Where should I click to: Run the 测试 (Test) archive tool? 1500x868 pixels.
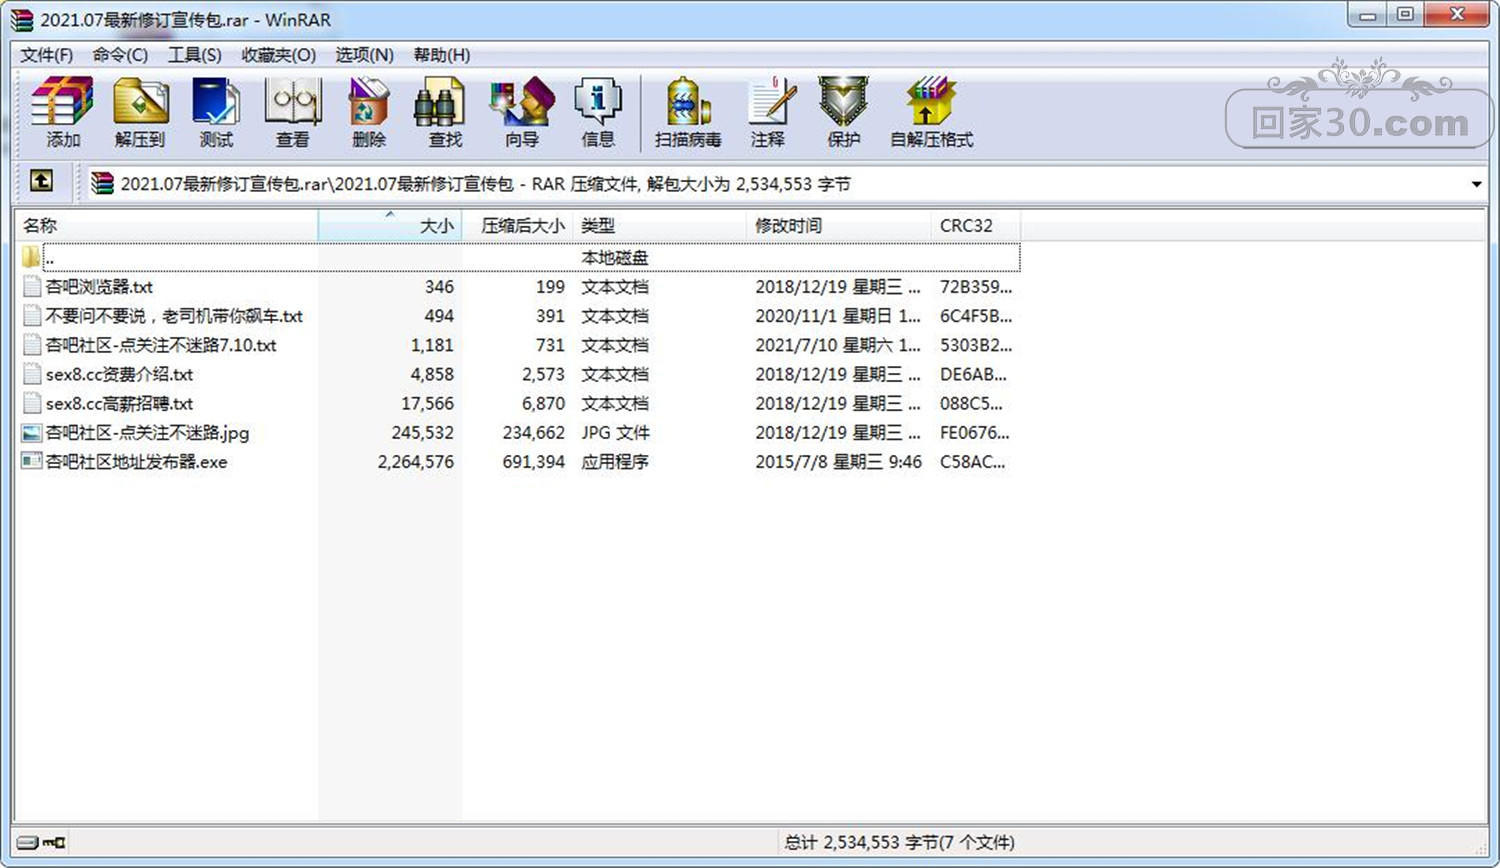pos(216,112)
